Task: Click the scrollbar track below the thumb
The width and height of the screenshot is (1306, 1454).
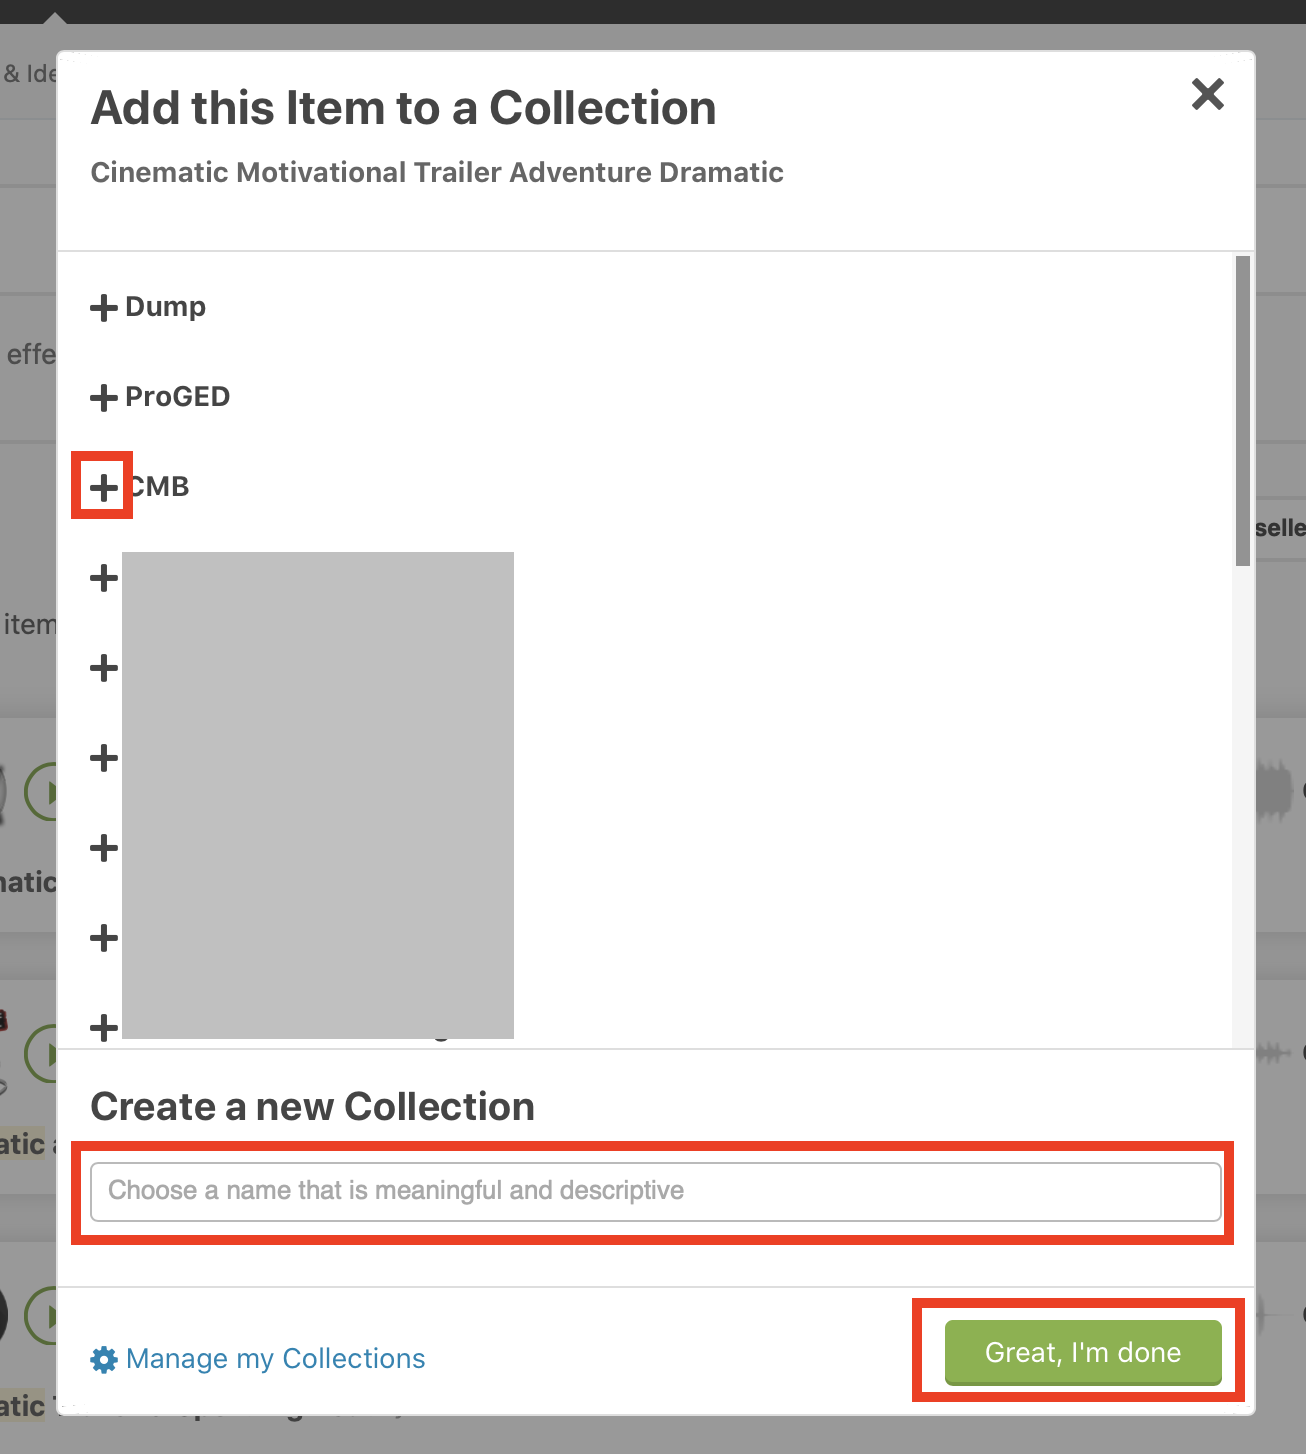Action: coord(1242,800)
